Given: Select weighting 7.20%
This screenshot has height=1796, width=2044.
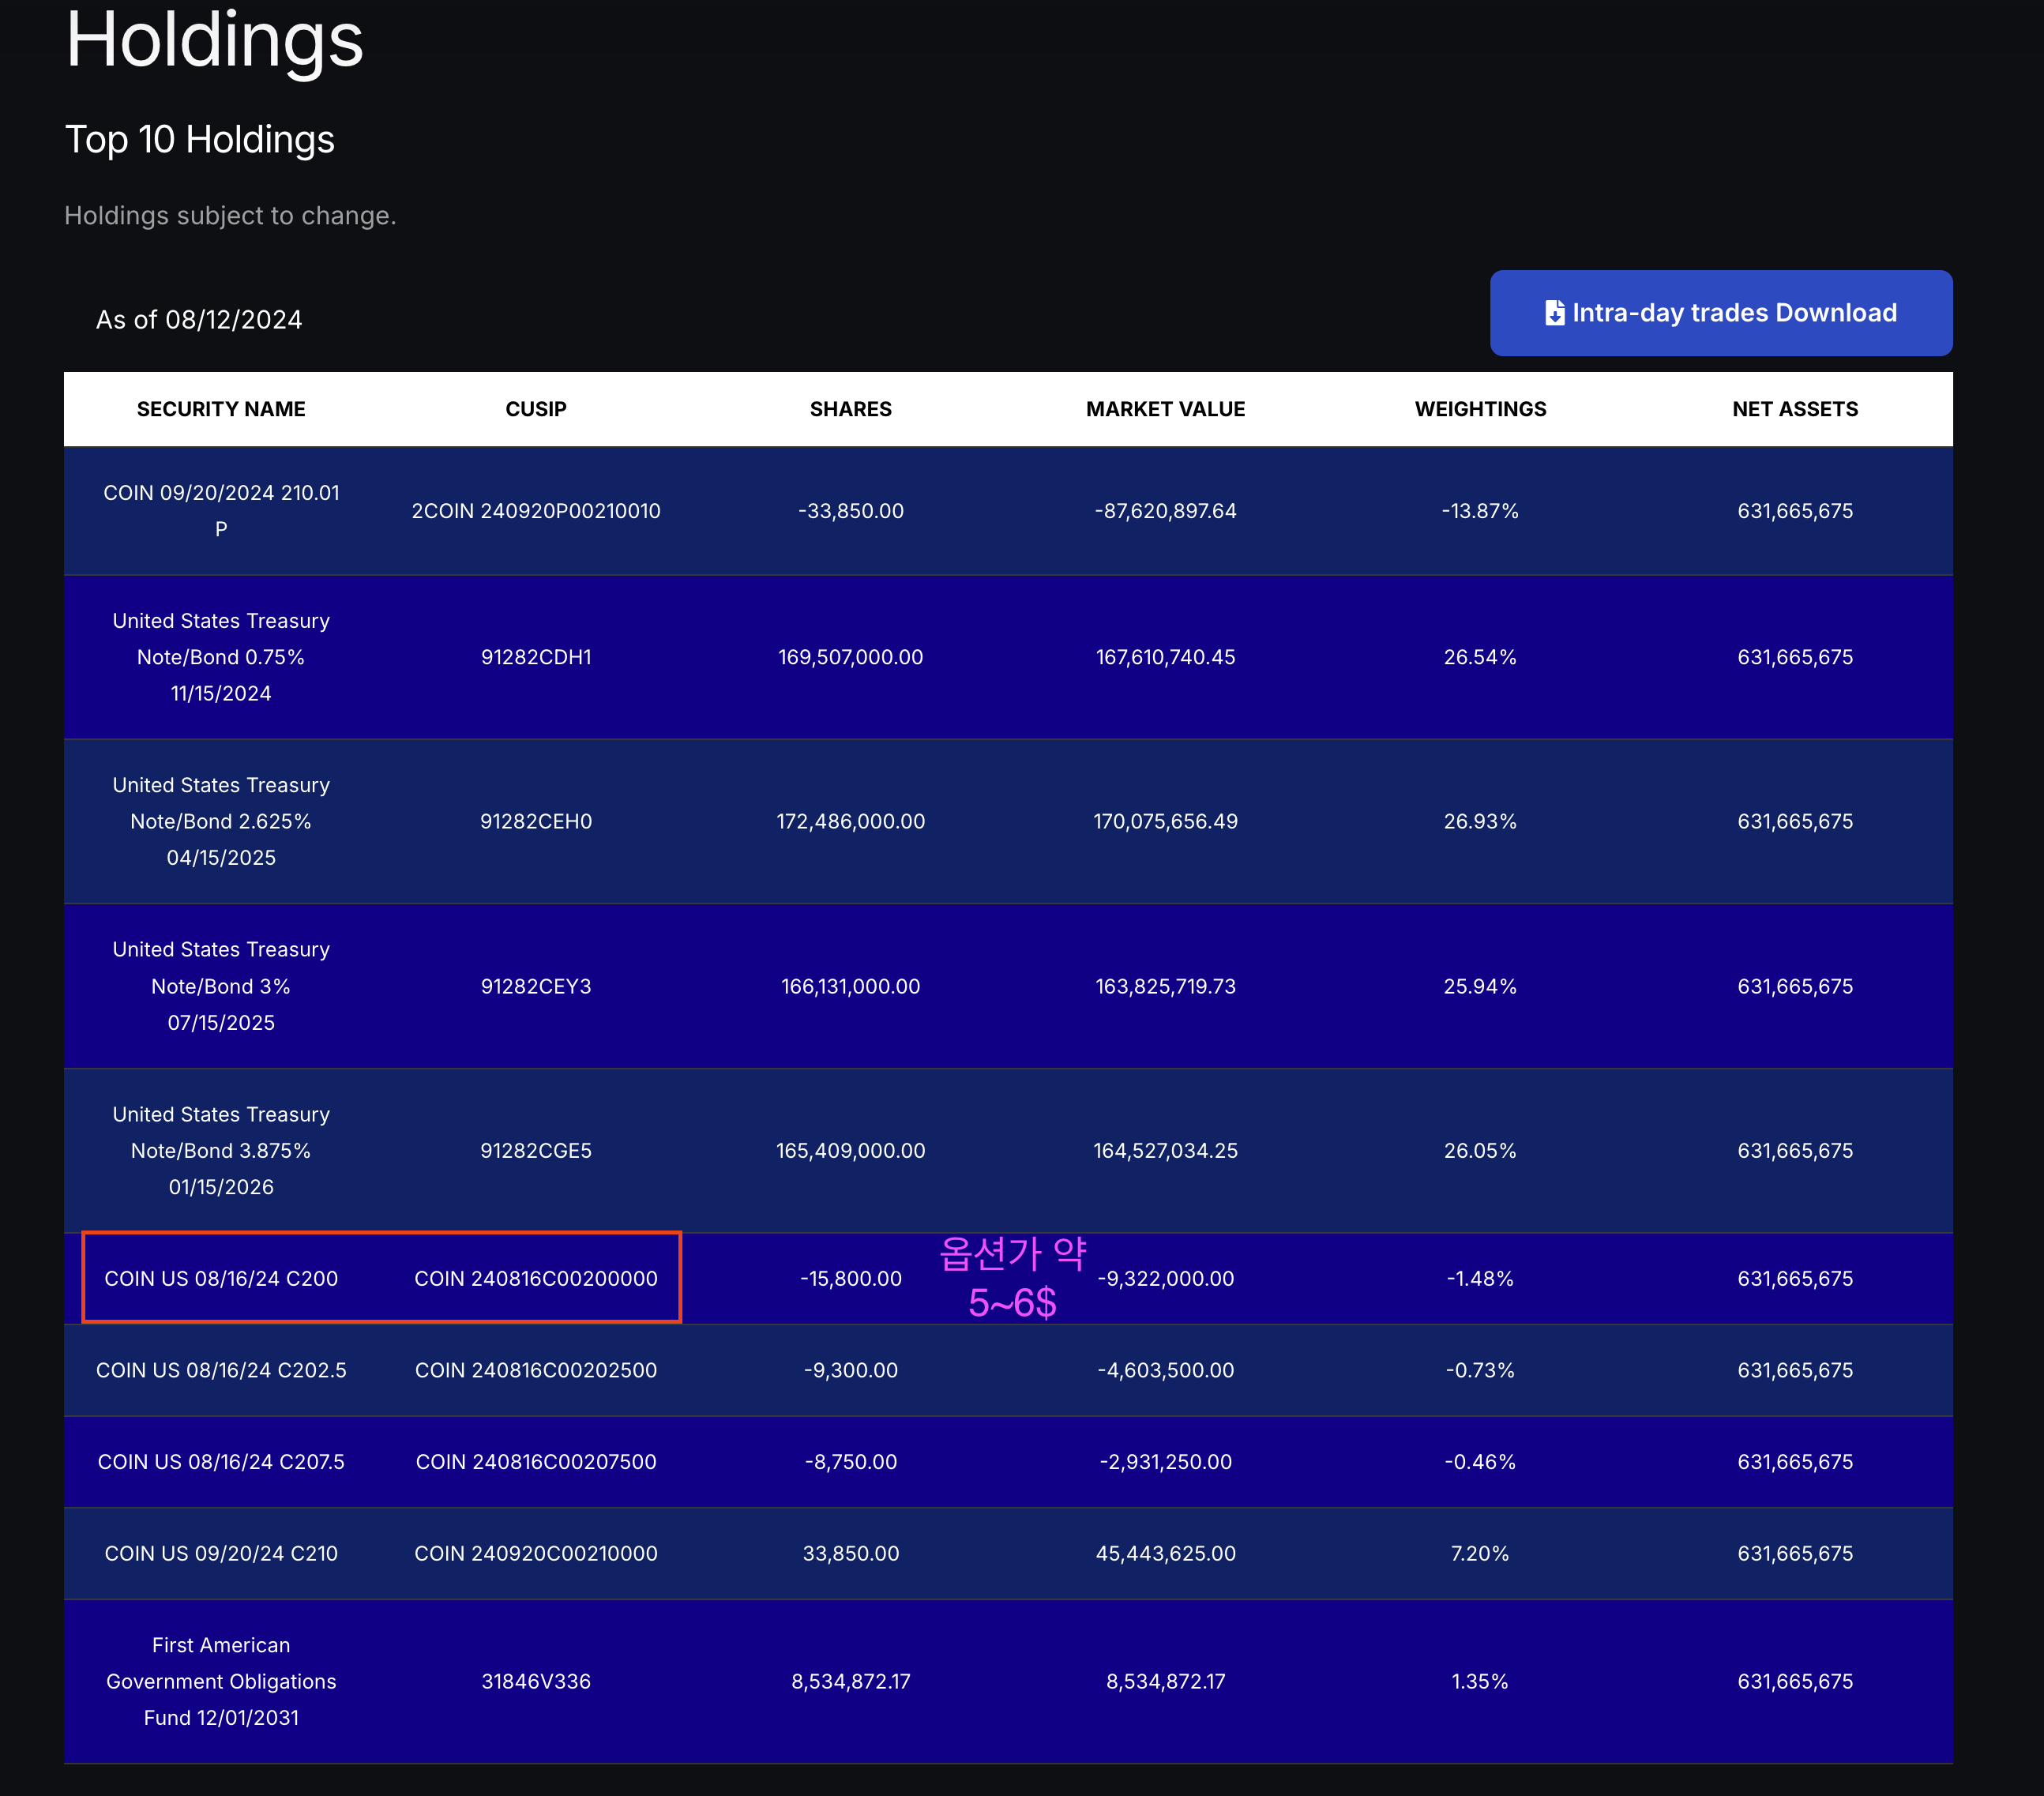Looking at the screenshot, I should coord(1480,1553).
